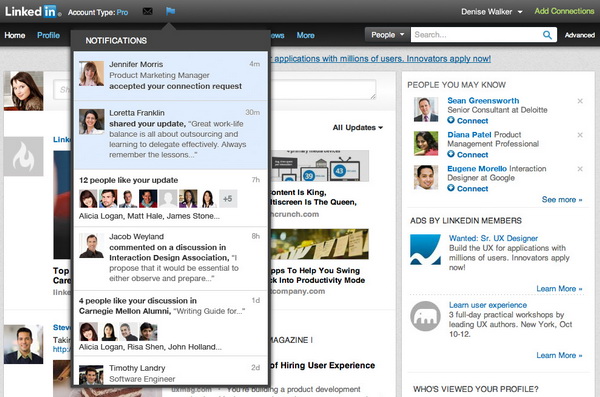The width and height of the screenshot is (600, 397).
Task: Click in the Search input field
Action: [476, 35]
